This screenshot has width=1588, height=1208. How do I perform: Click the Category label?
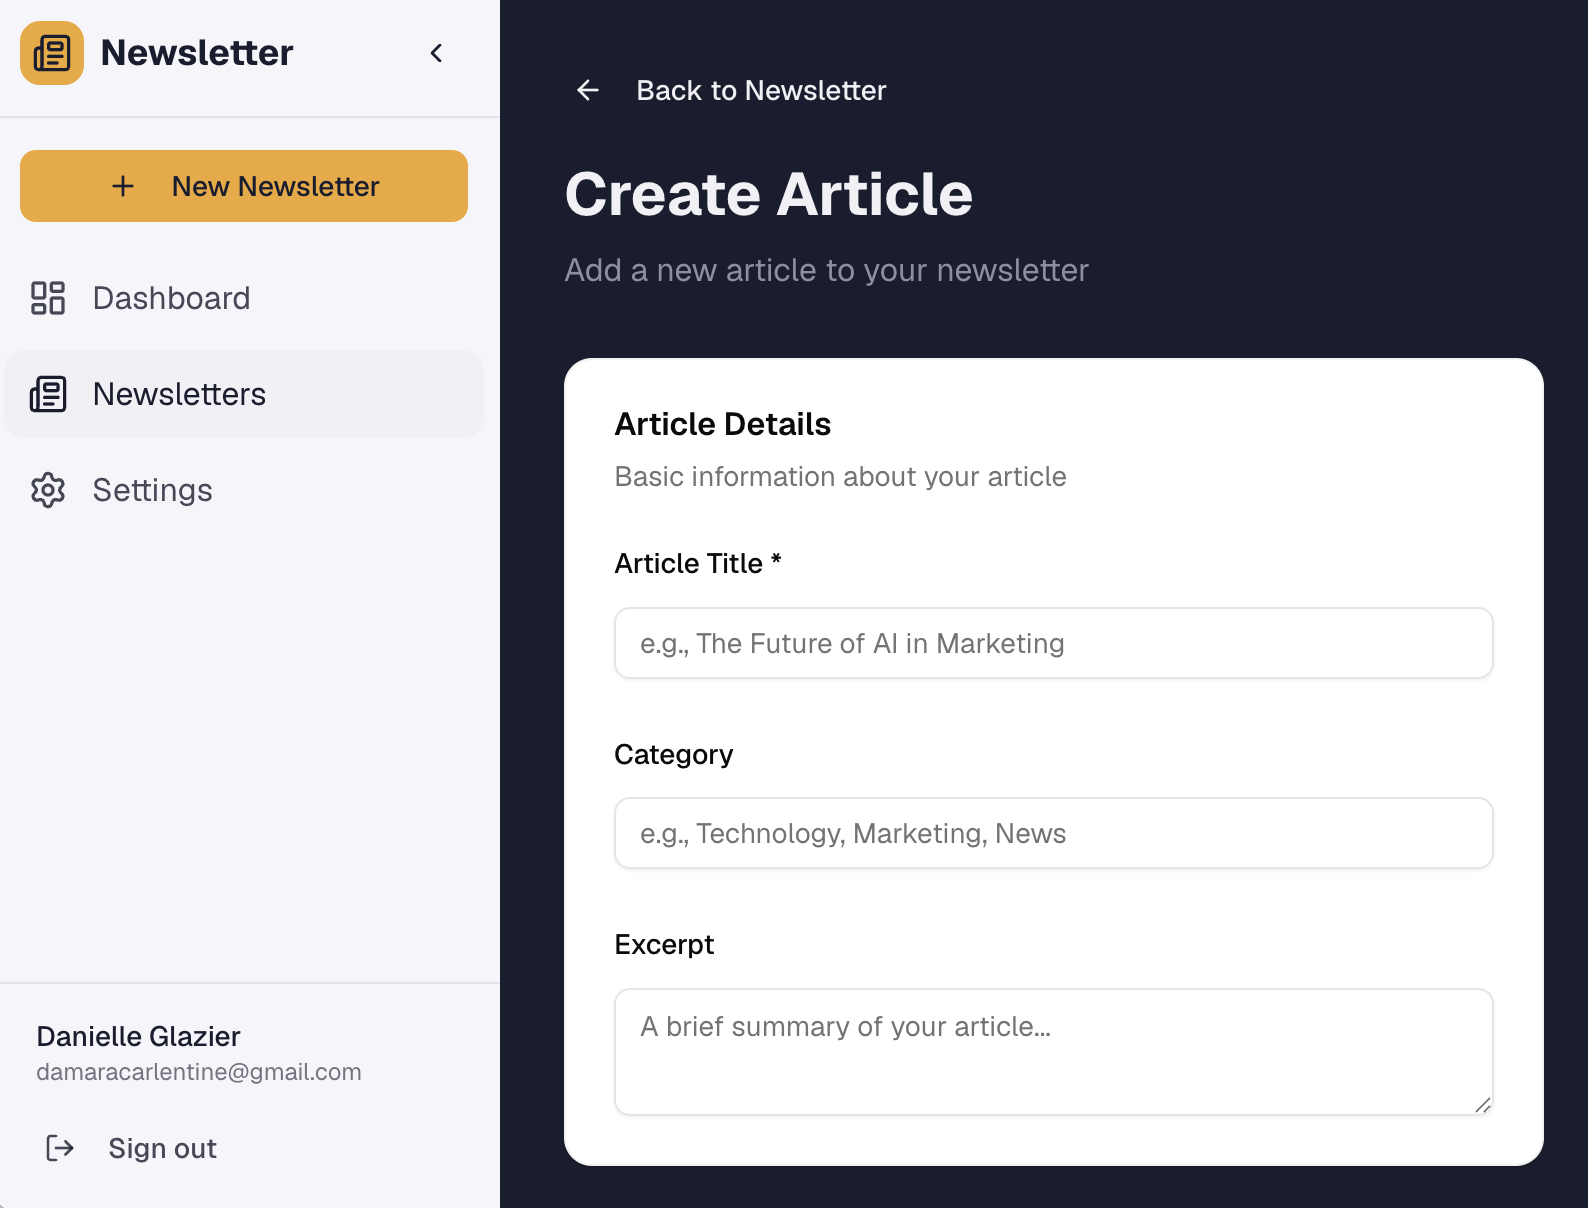pyautogui.click(x=674, y=754)
